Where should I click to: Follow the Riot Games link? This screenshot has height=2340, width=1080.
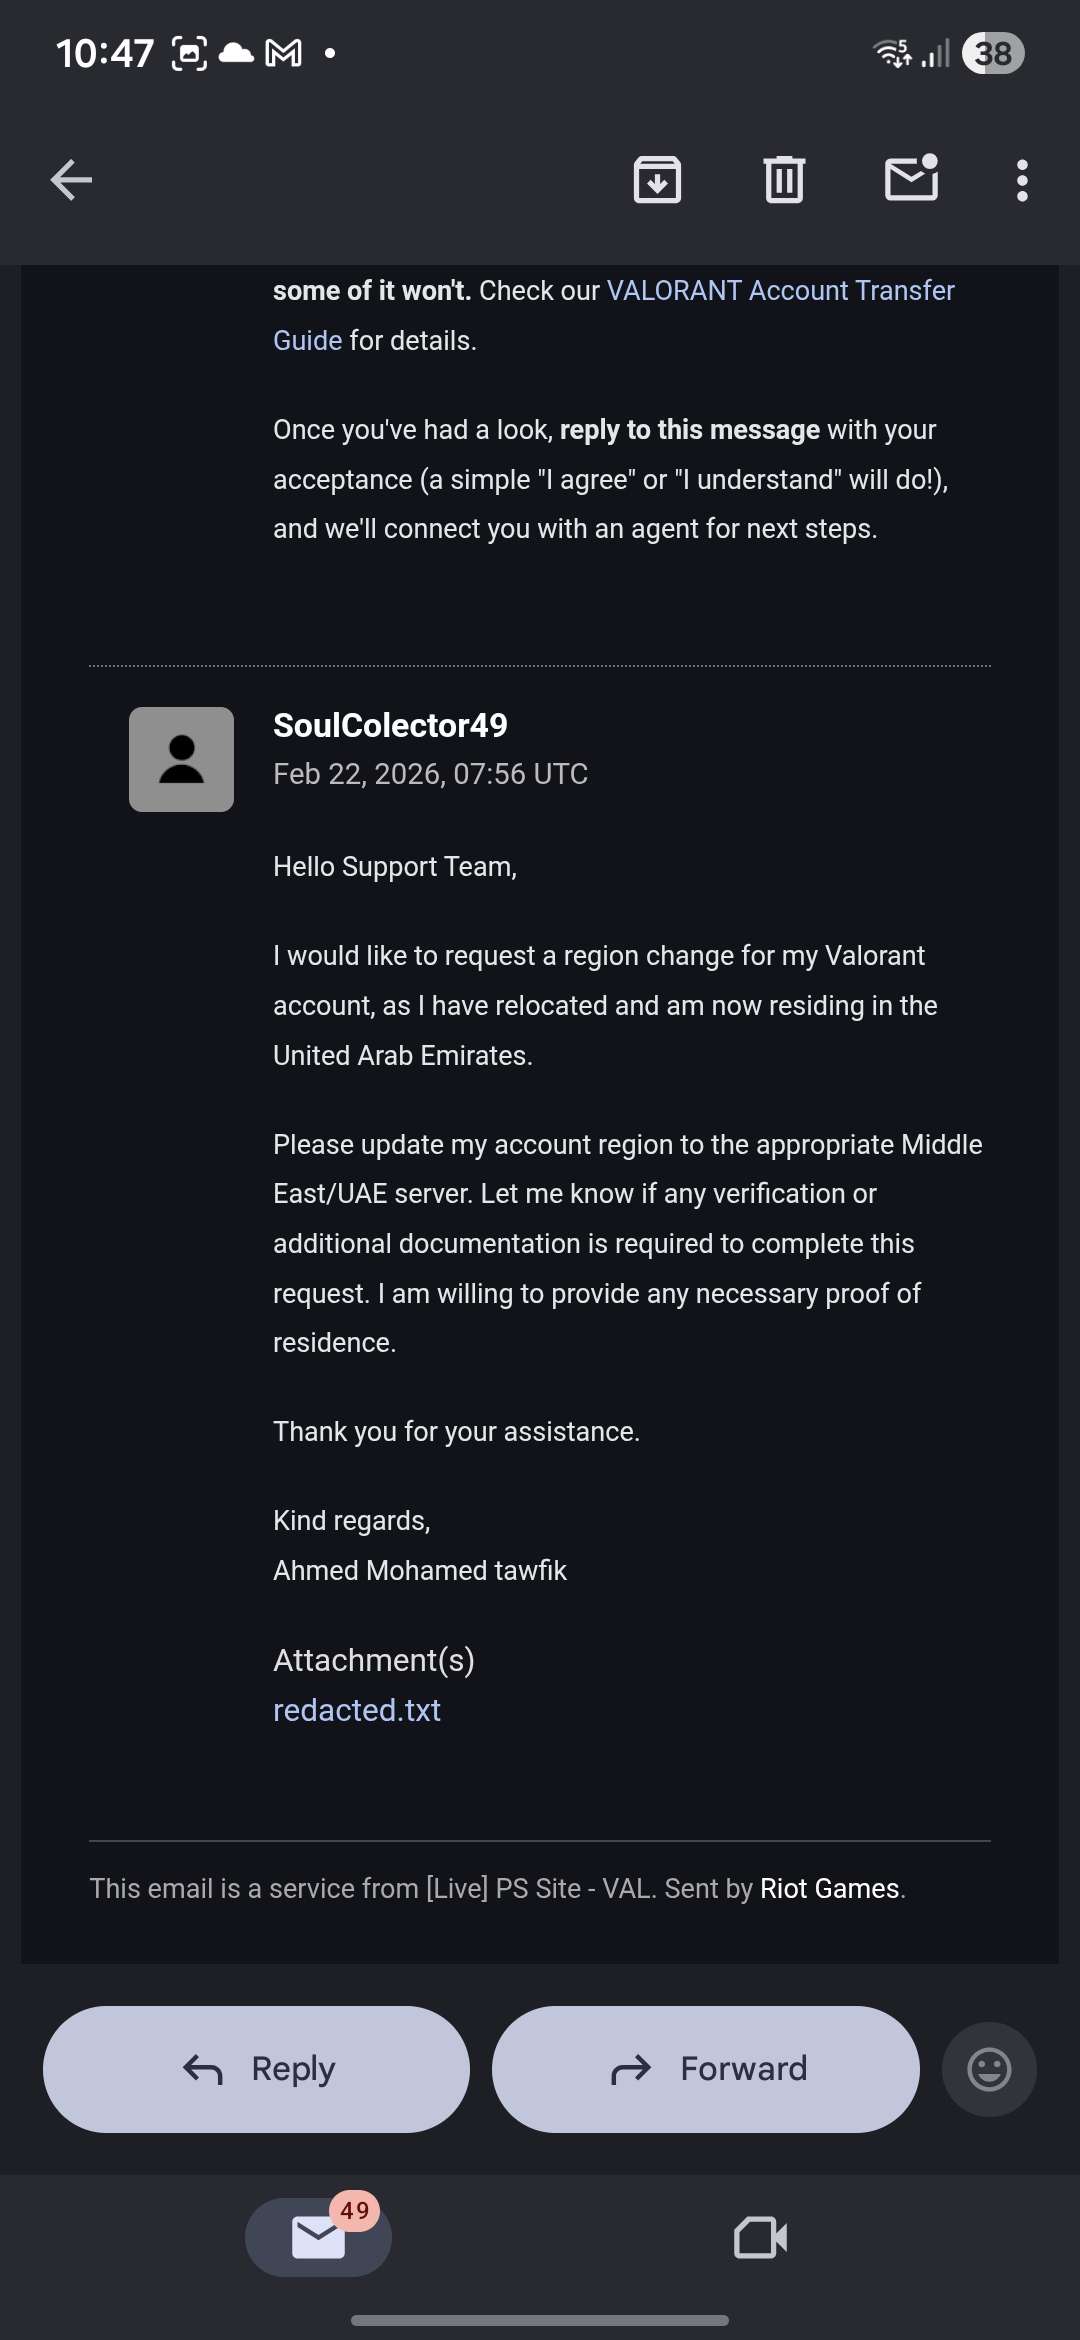pyautogui.click(x=829, y=1888)
